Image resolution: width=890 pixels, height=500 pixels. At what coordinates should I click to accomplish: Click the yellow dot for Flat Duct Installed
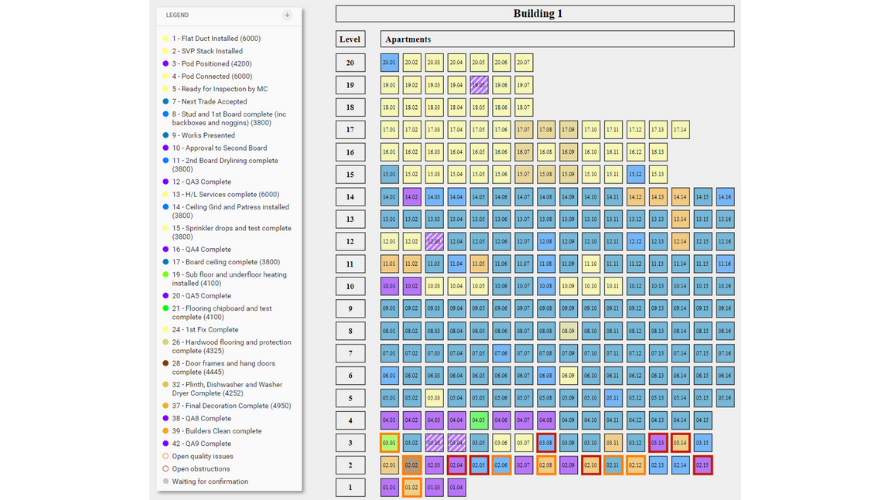[166, 39]
